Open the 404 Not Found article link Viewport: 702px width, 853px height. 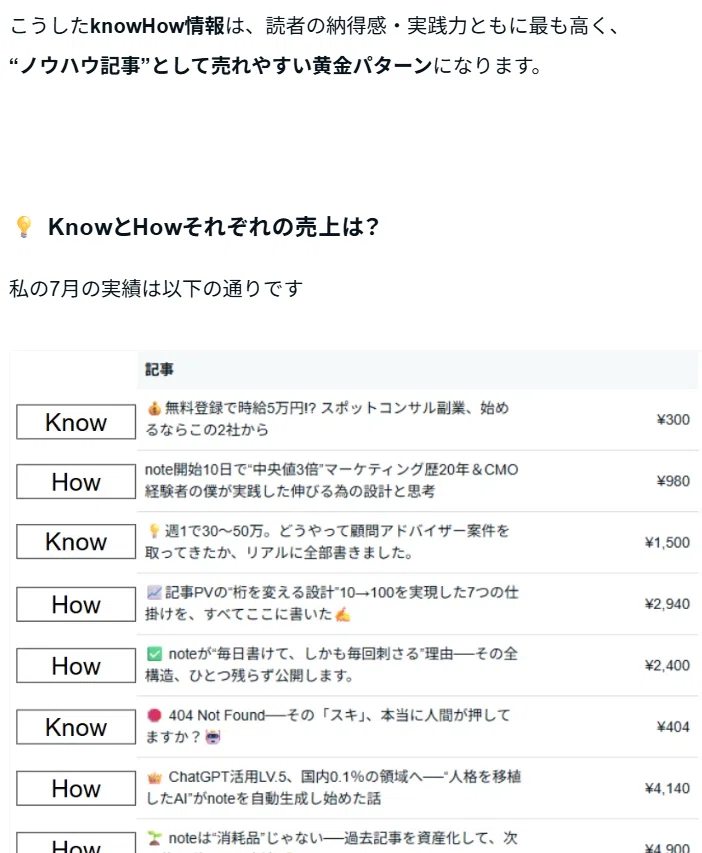328,726
